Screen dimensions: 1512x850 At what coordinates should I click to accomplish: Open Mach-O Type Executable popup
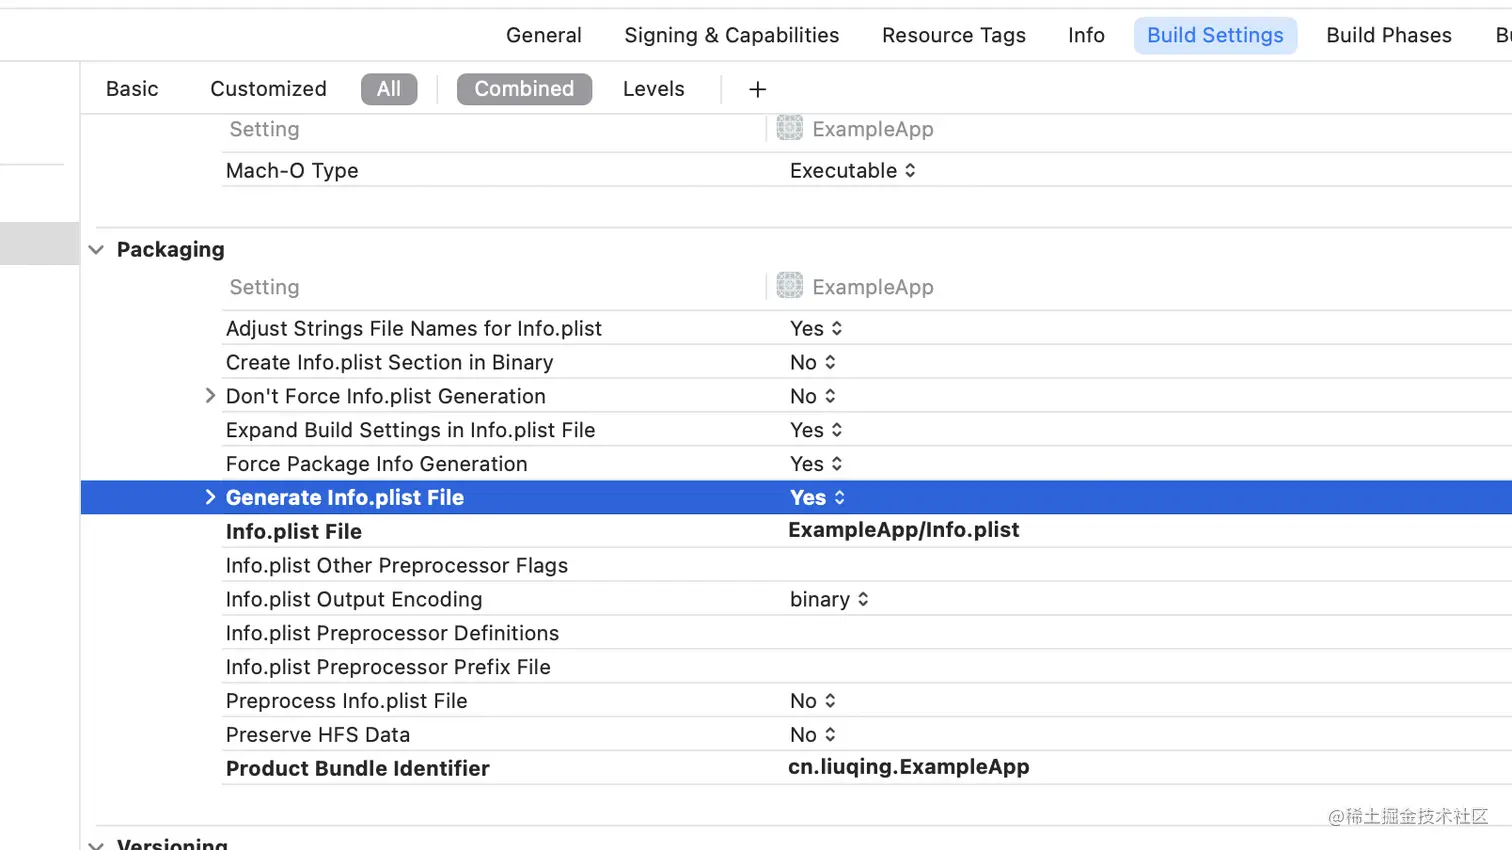point(853,171)
